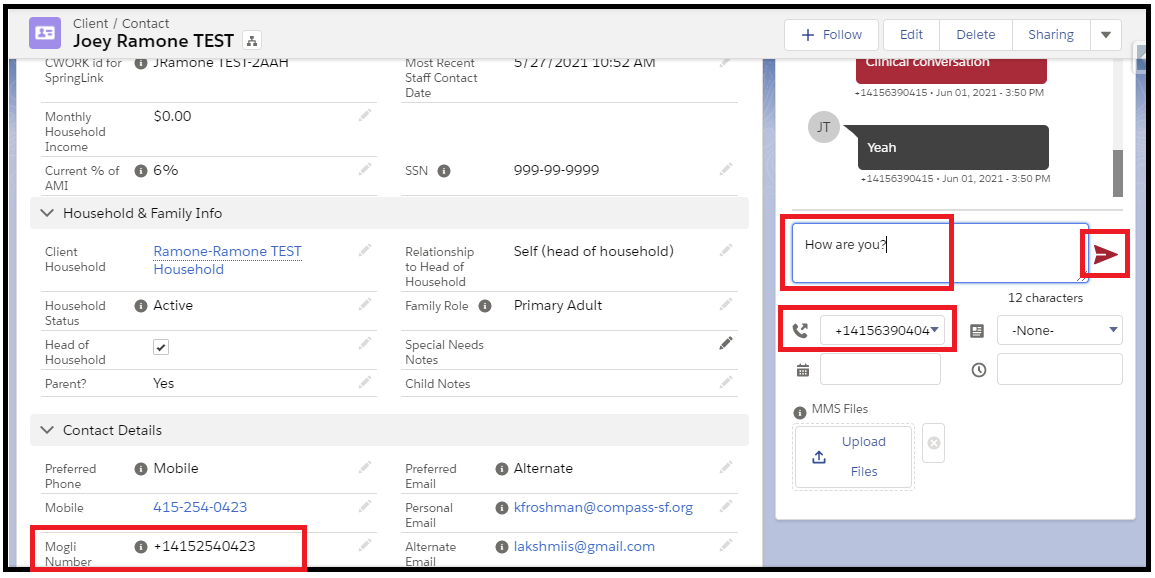
Task: Click the scheduled date input field
Action: coord(880,369)
